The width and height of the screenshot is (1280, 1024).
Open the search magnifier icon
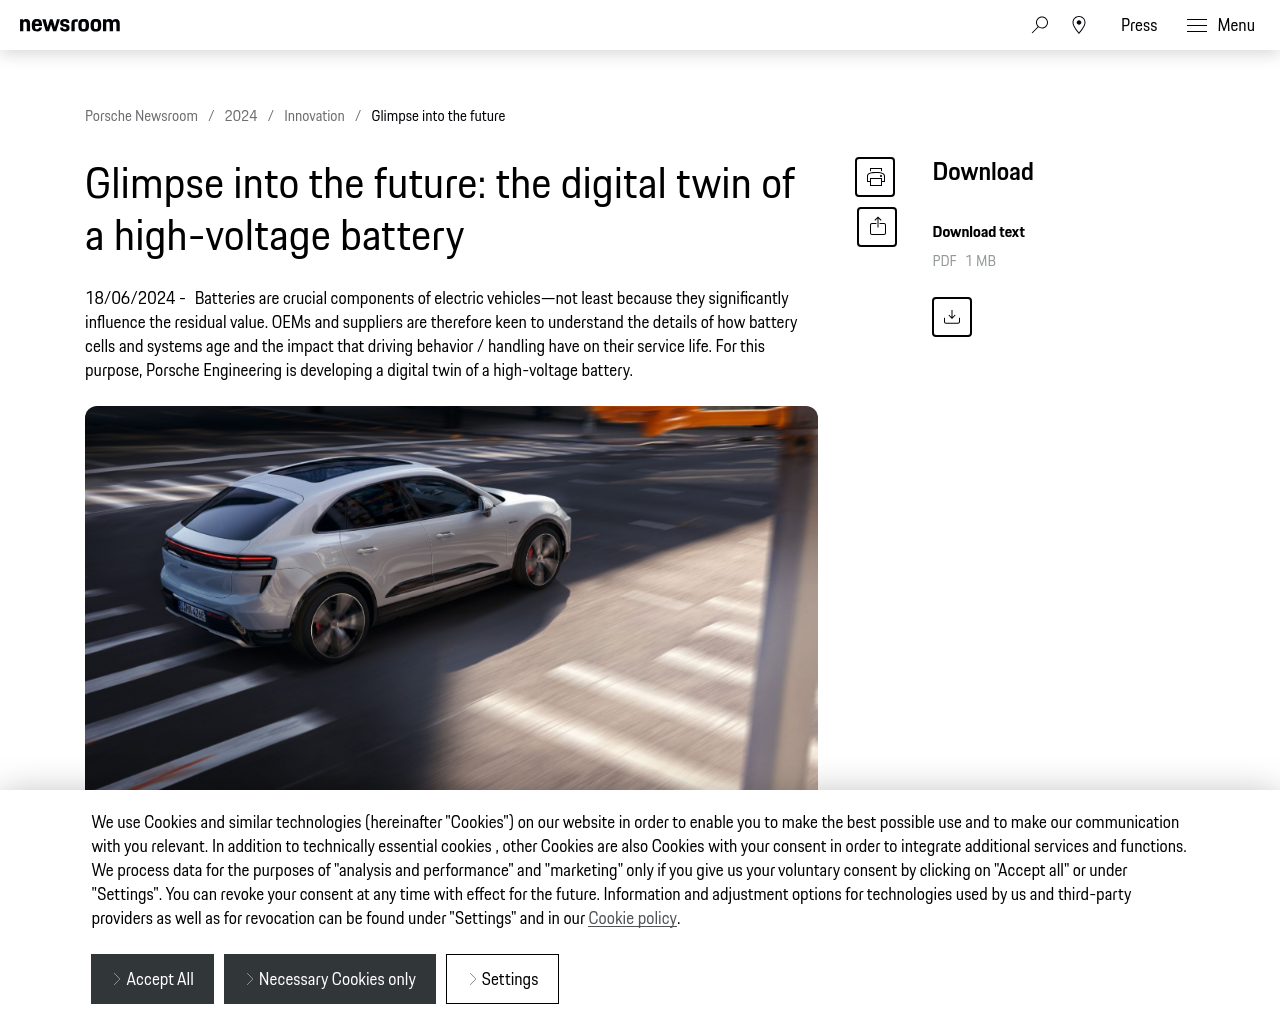tap(1040, 25)
